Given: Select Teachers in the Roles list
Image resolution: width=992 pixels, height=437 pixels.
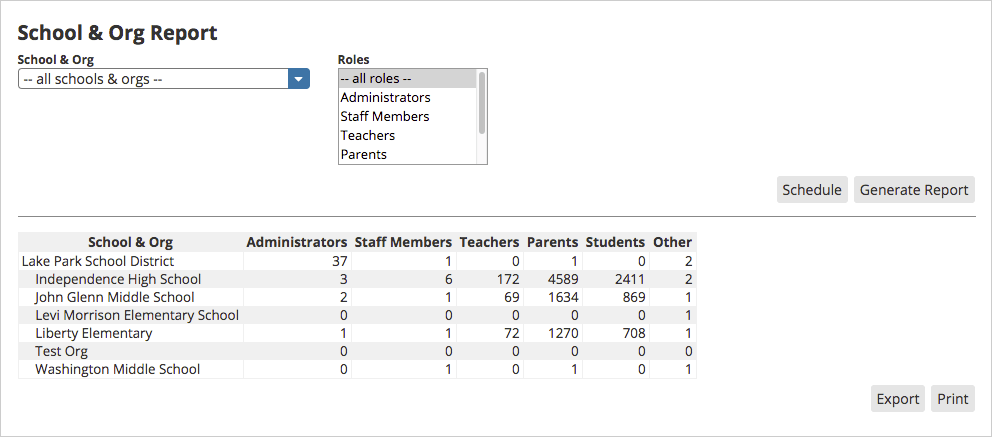Looking at the screenshot, I should (407, 135).
